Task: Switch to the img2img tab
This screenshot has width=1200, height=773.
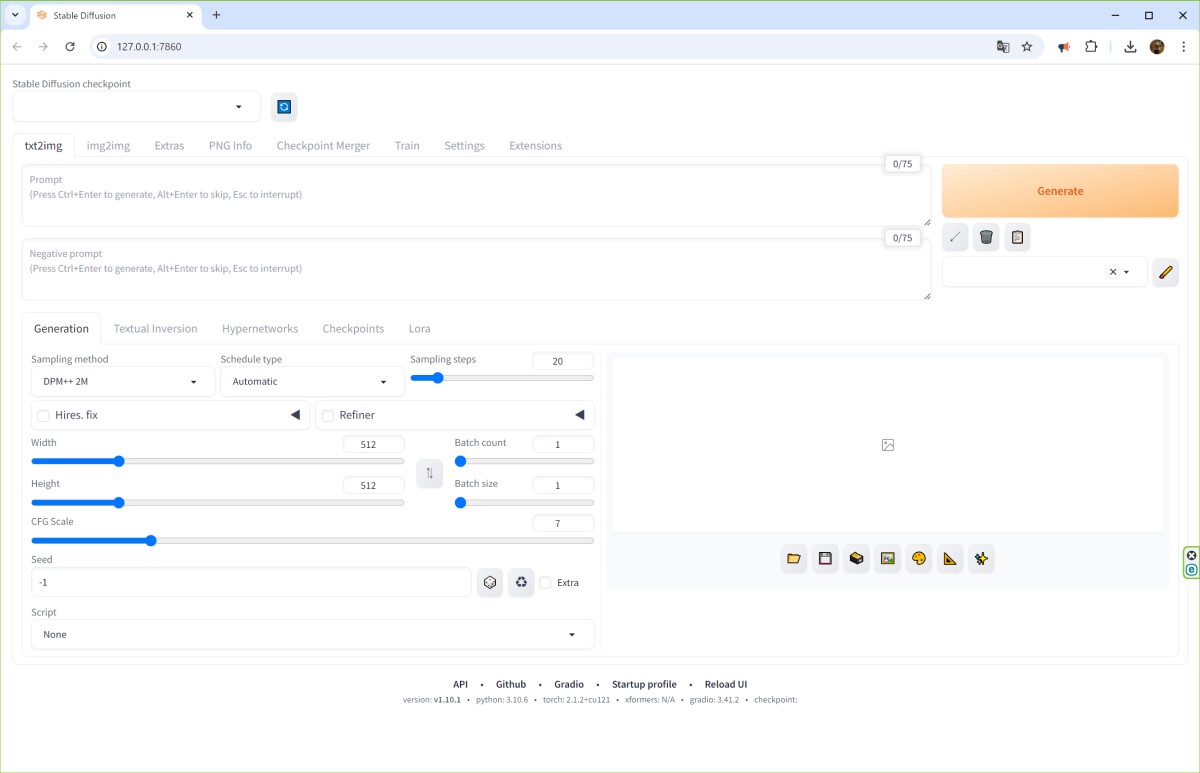Action: click(x=108, y=146)
